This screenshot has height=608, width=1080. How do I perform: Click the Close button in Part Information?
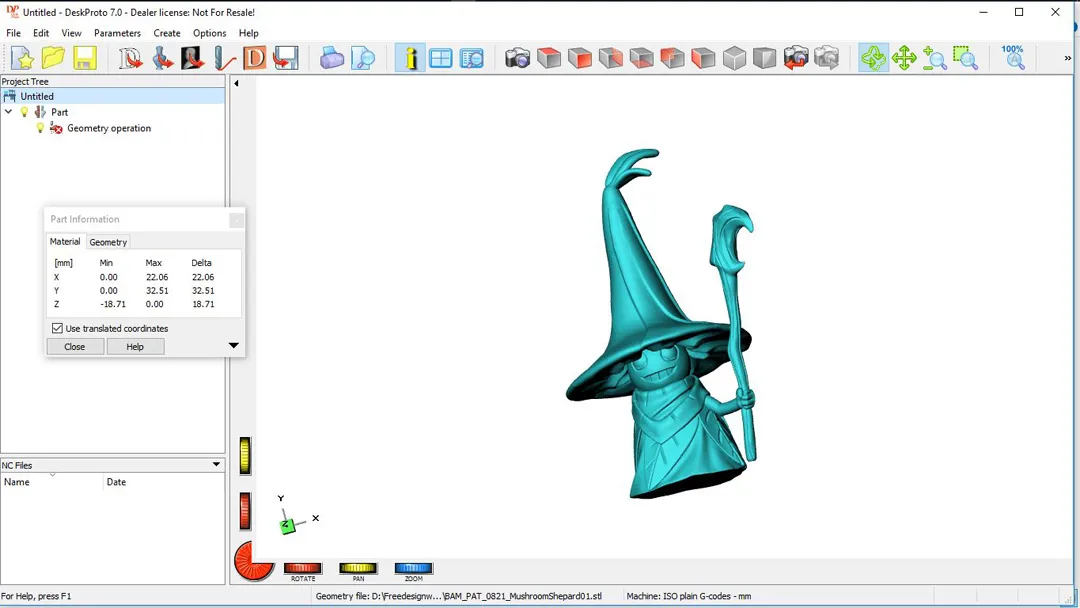[x=75, y=347]
